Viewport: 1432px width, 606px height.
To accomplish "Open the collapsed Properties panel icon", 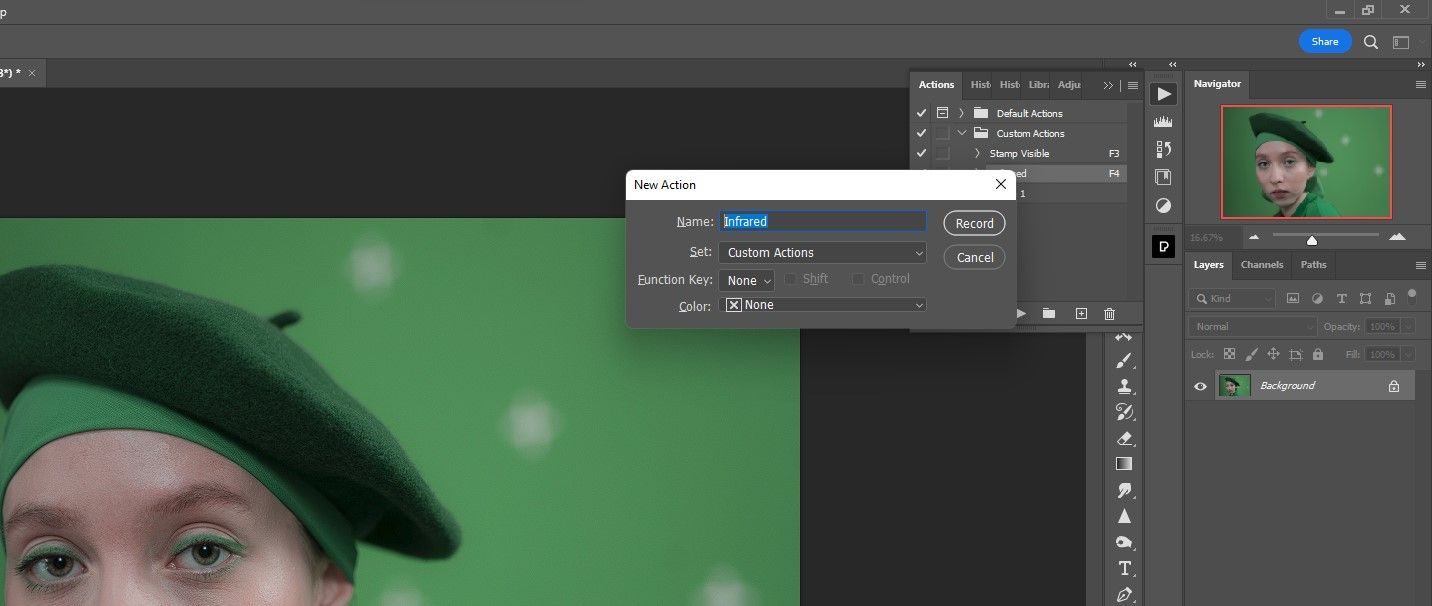I will (x=1163, y=177).
